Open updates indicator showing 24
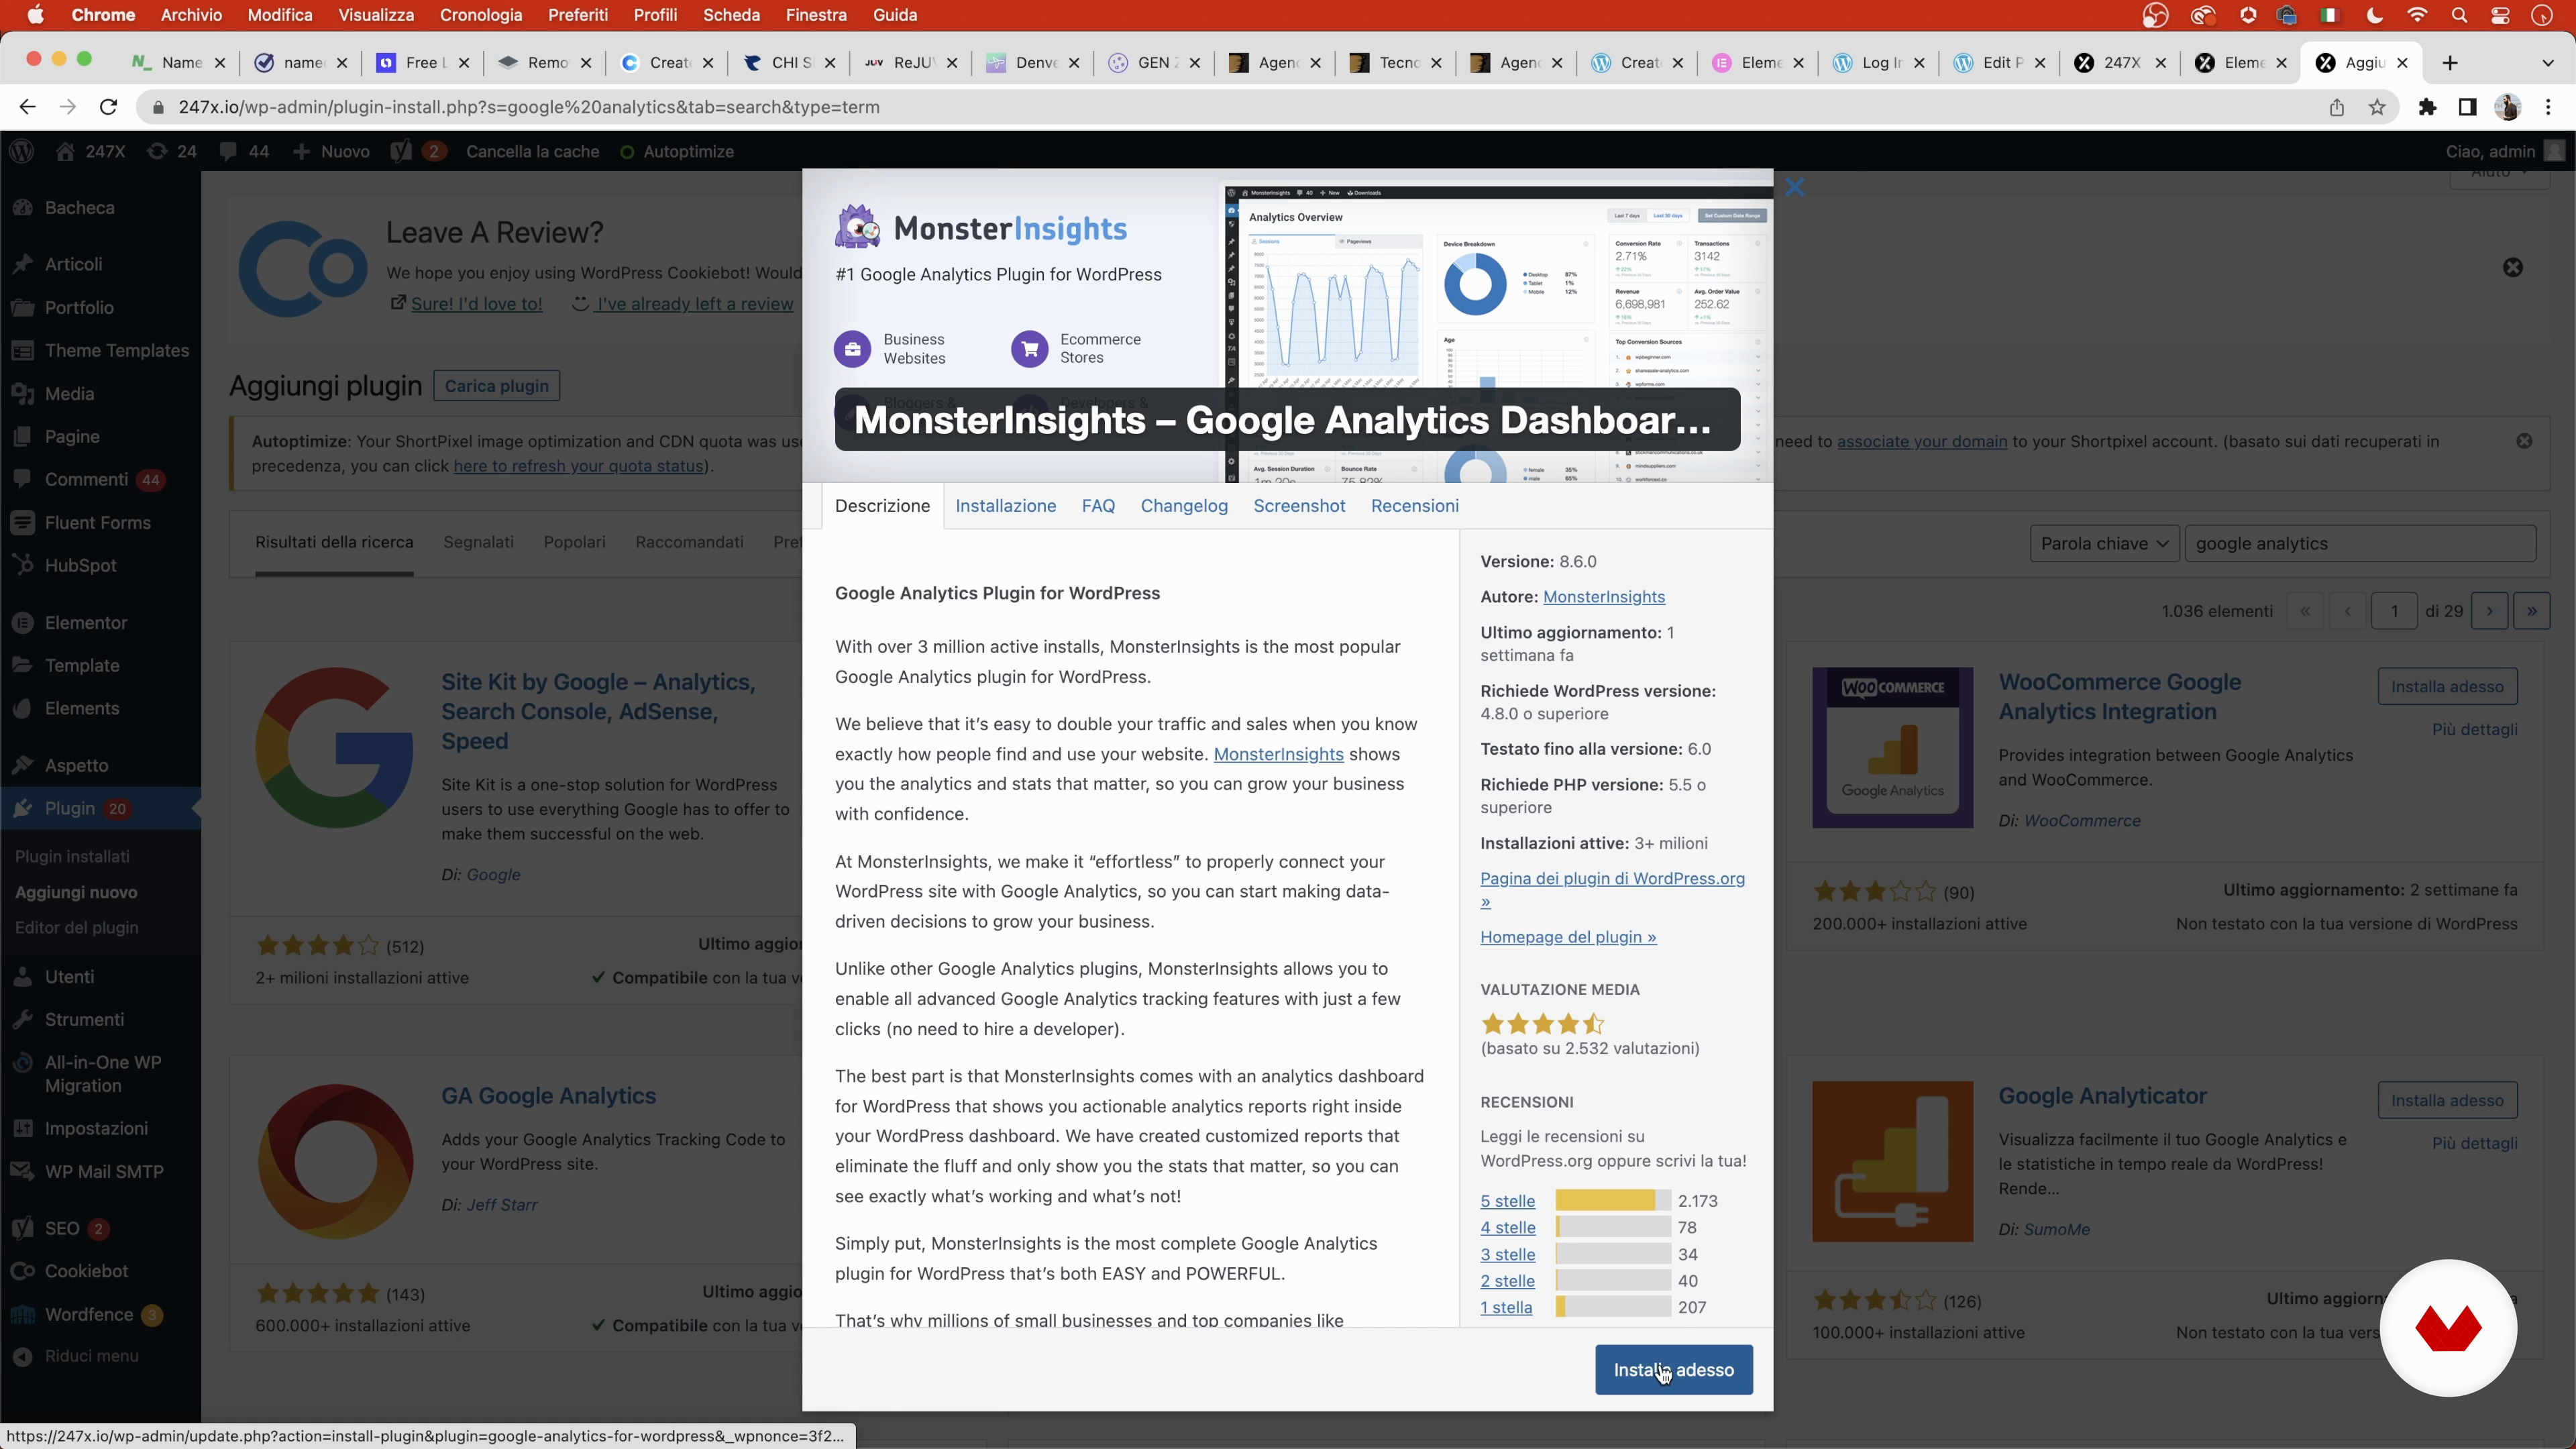Screen dimensions: 2576x1449 (171, 151)
